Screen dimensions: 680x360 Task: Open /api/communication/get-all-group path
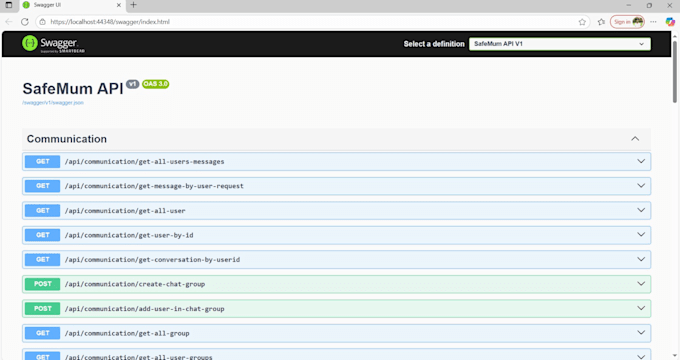(x=127, y=333)
